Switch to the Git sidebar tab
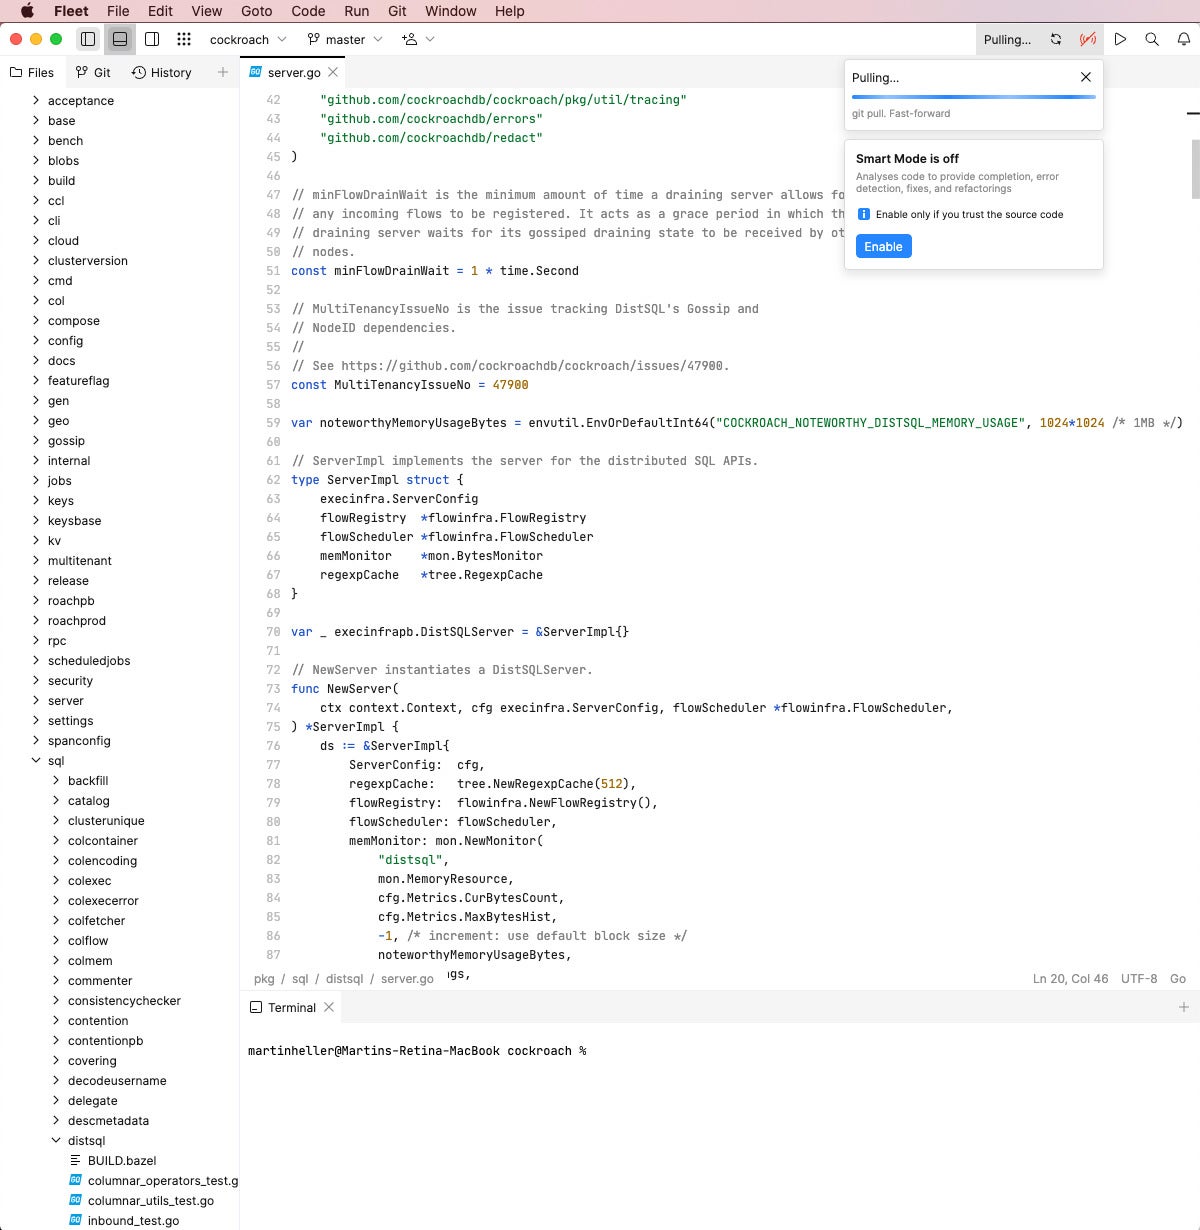Viewport: 1200px width, 1230px height. coord(93,72)
